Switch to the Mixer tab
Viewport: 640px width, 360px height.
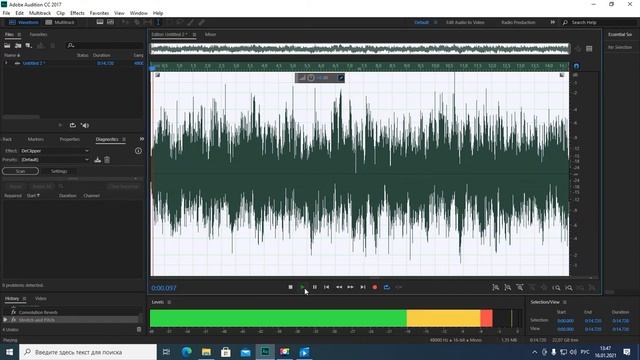pos(211,35)
